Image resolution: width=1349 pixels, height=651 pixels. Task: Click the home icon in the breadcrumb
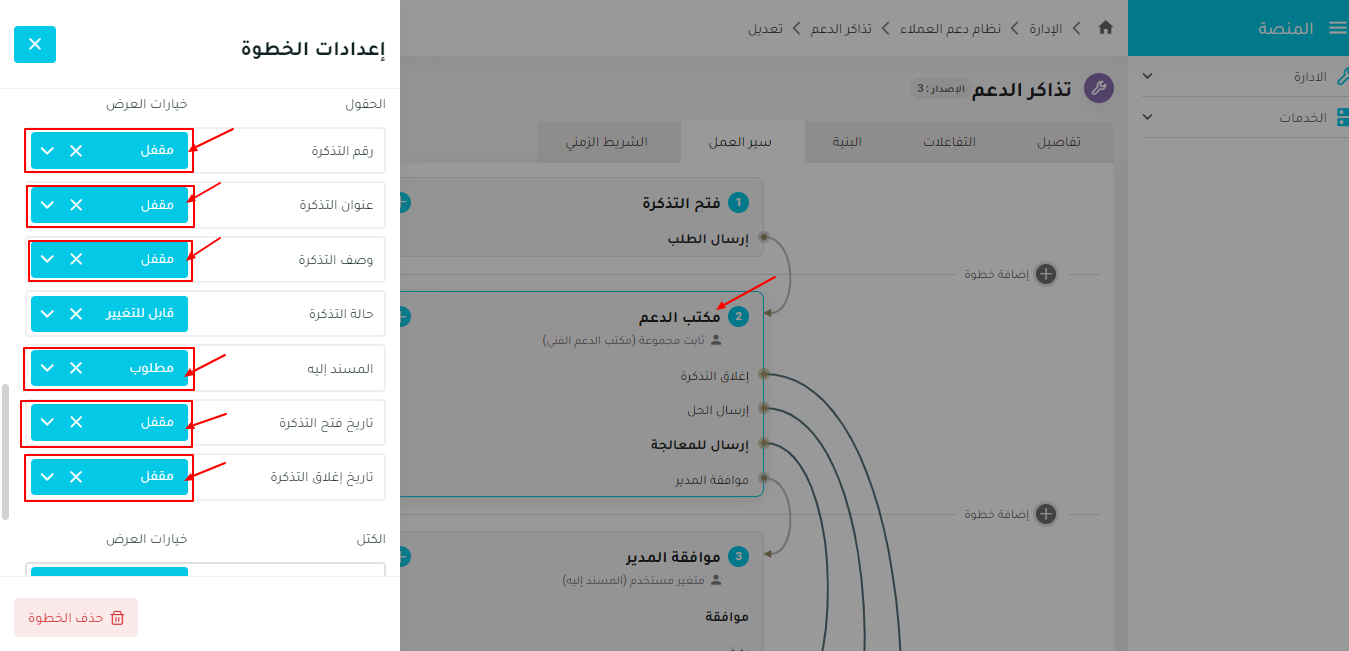pyautogui.click(x=1105, y=29)
